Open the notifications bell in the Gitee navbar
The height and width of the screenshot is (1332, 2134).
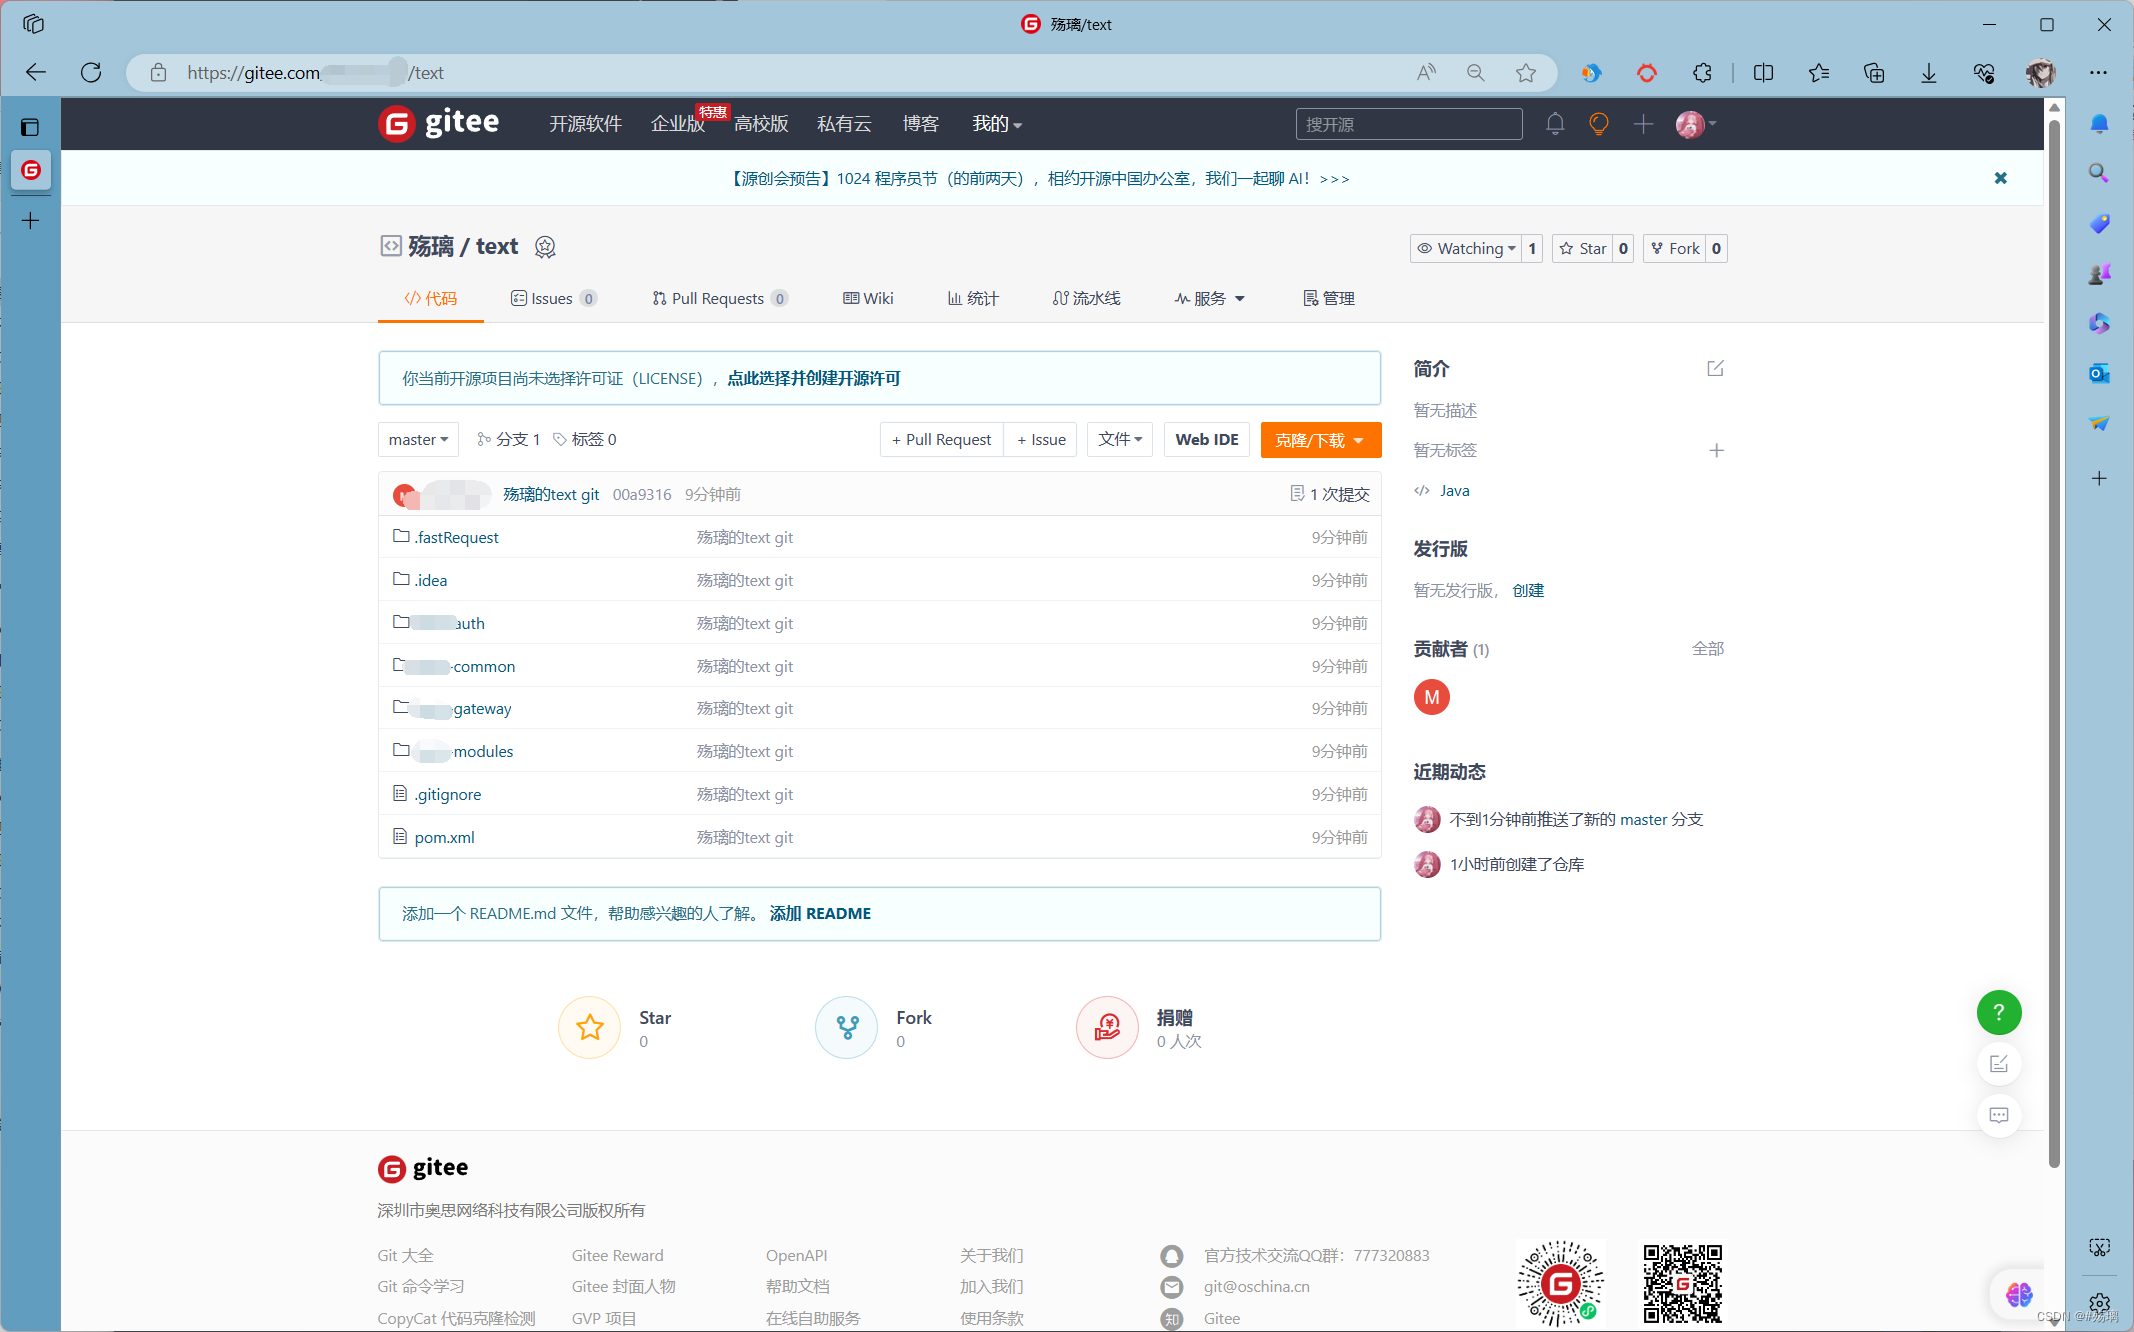pos(1555,123)
